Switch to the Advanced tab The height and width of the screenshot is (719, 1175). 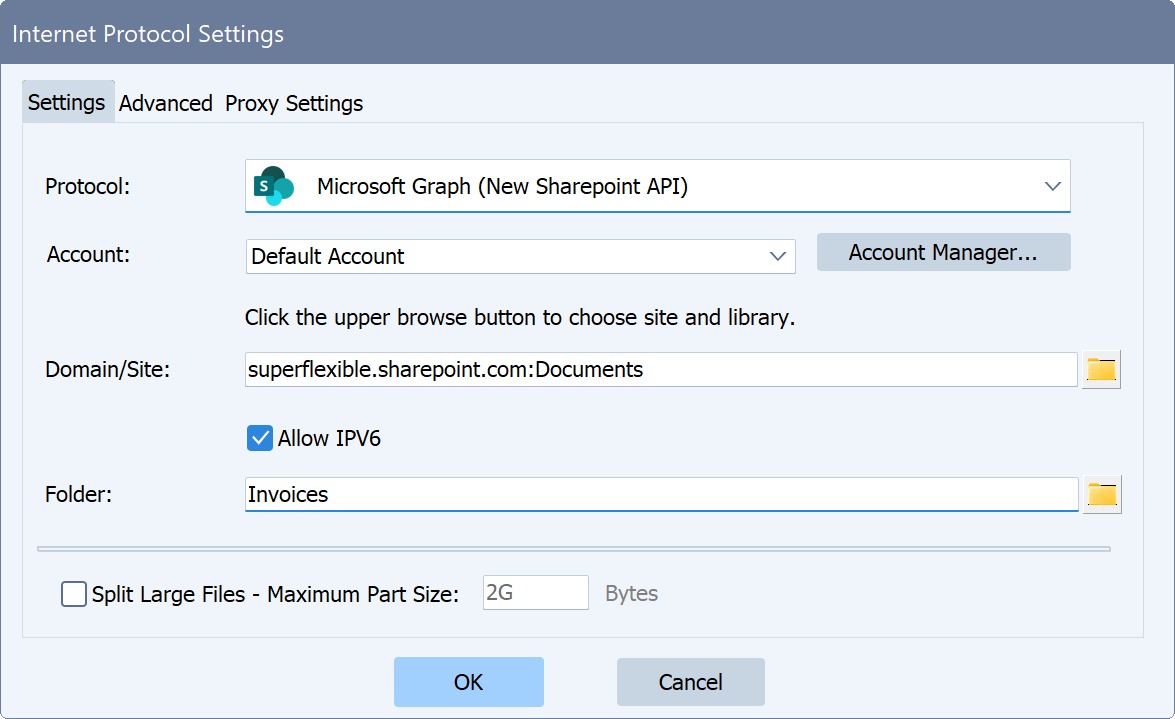click(x=166, y=103)
